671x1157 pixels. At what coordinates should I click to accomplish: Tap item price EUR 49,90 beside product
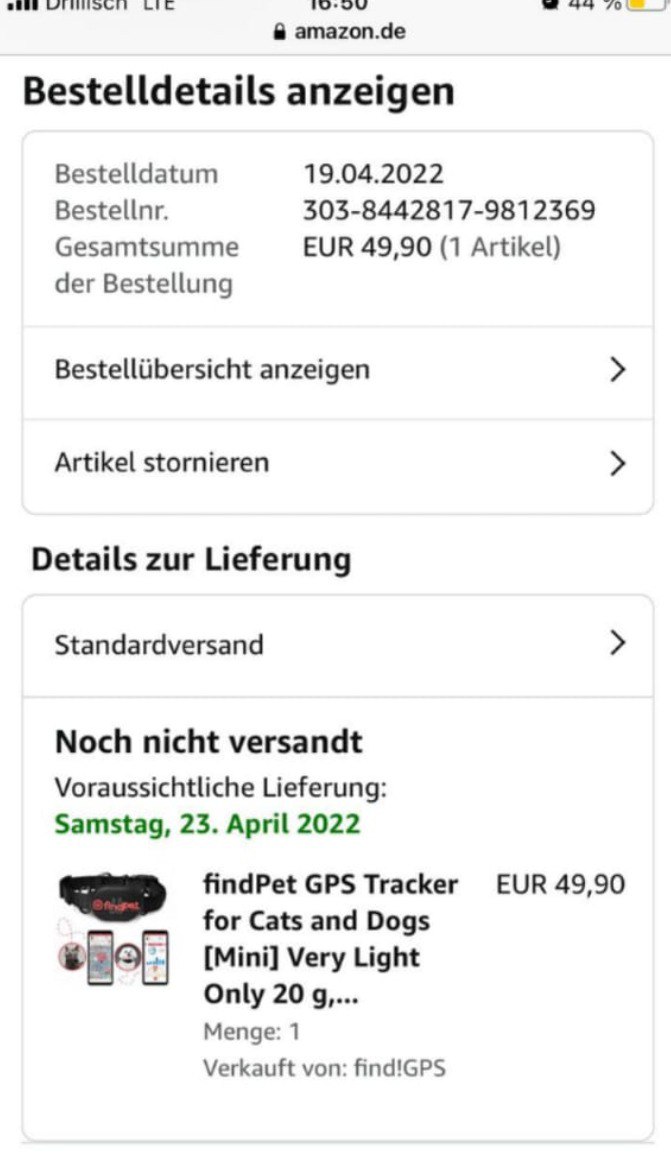pos(560,884)
